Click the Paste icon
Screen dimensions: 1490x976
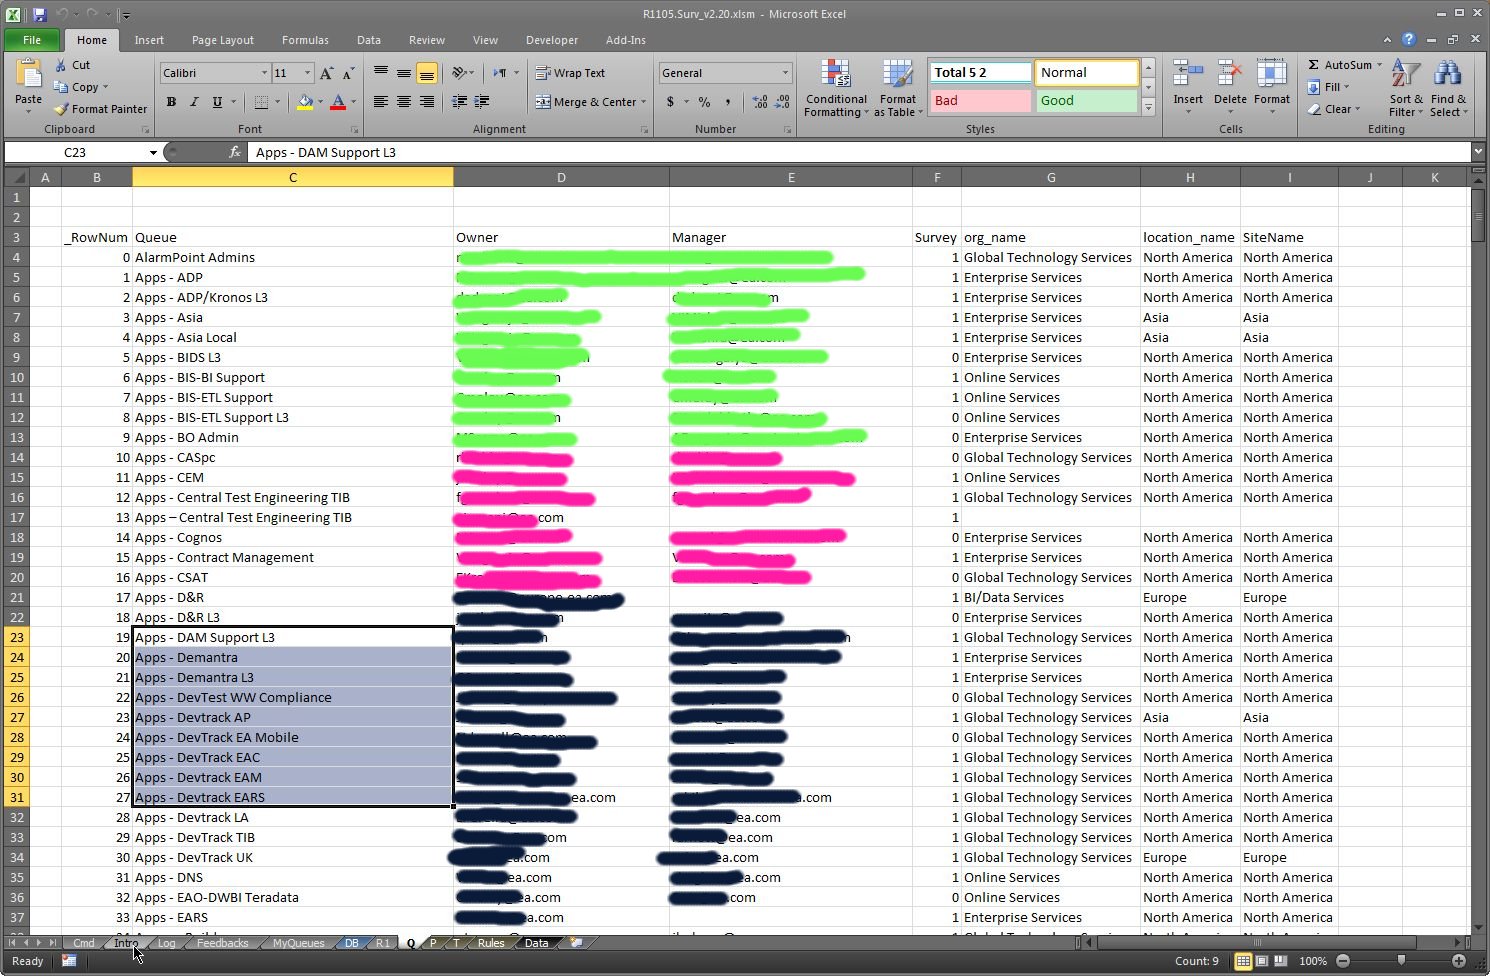point(28,75)
